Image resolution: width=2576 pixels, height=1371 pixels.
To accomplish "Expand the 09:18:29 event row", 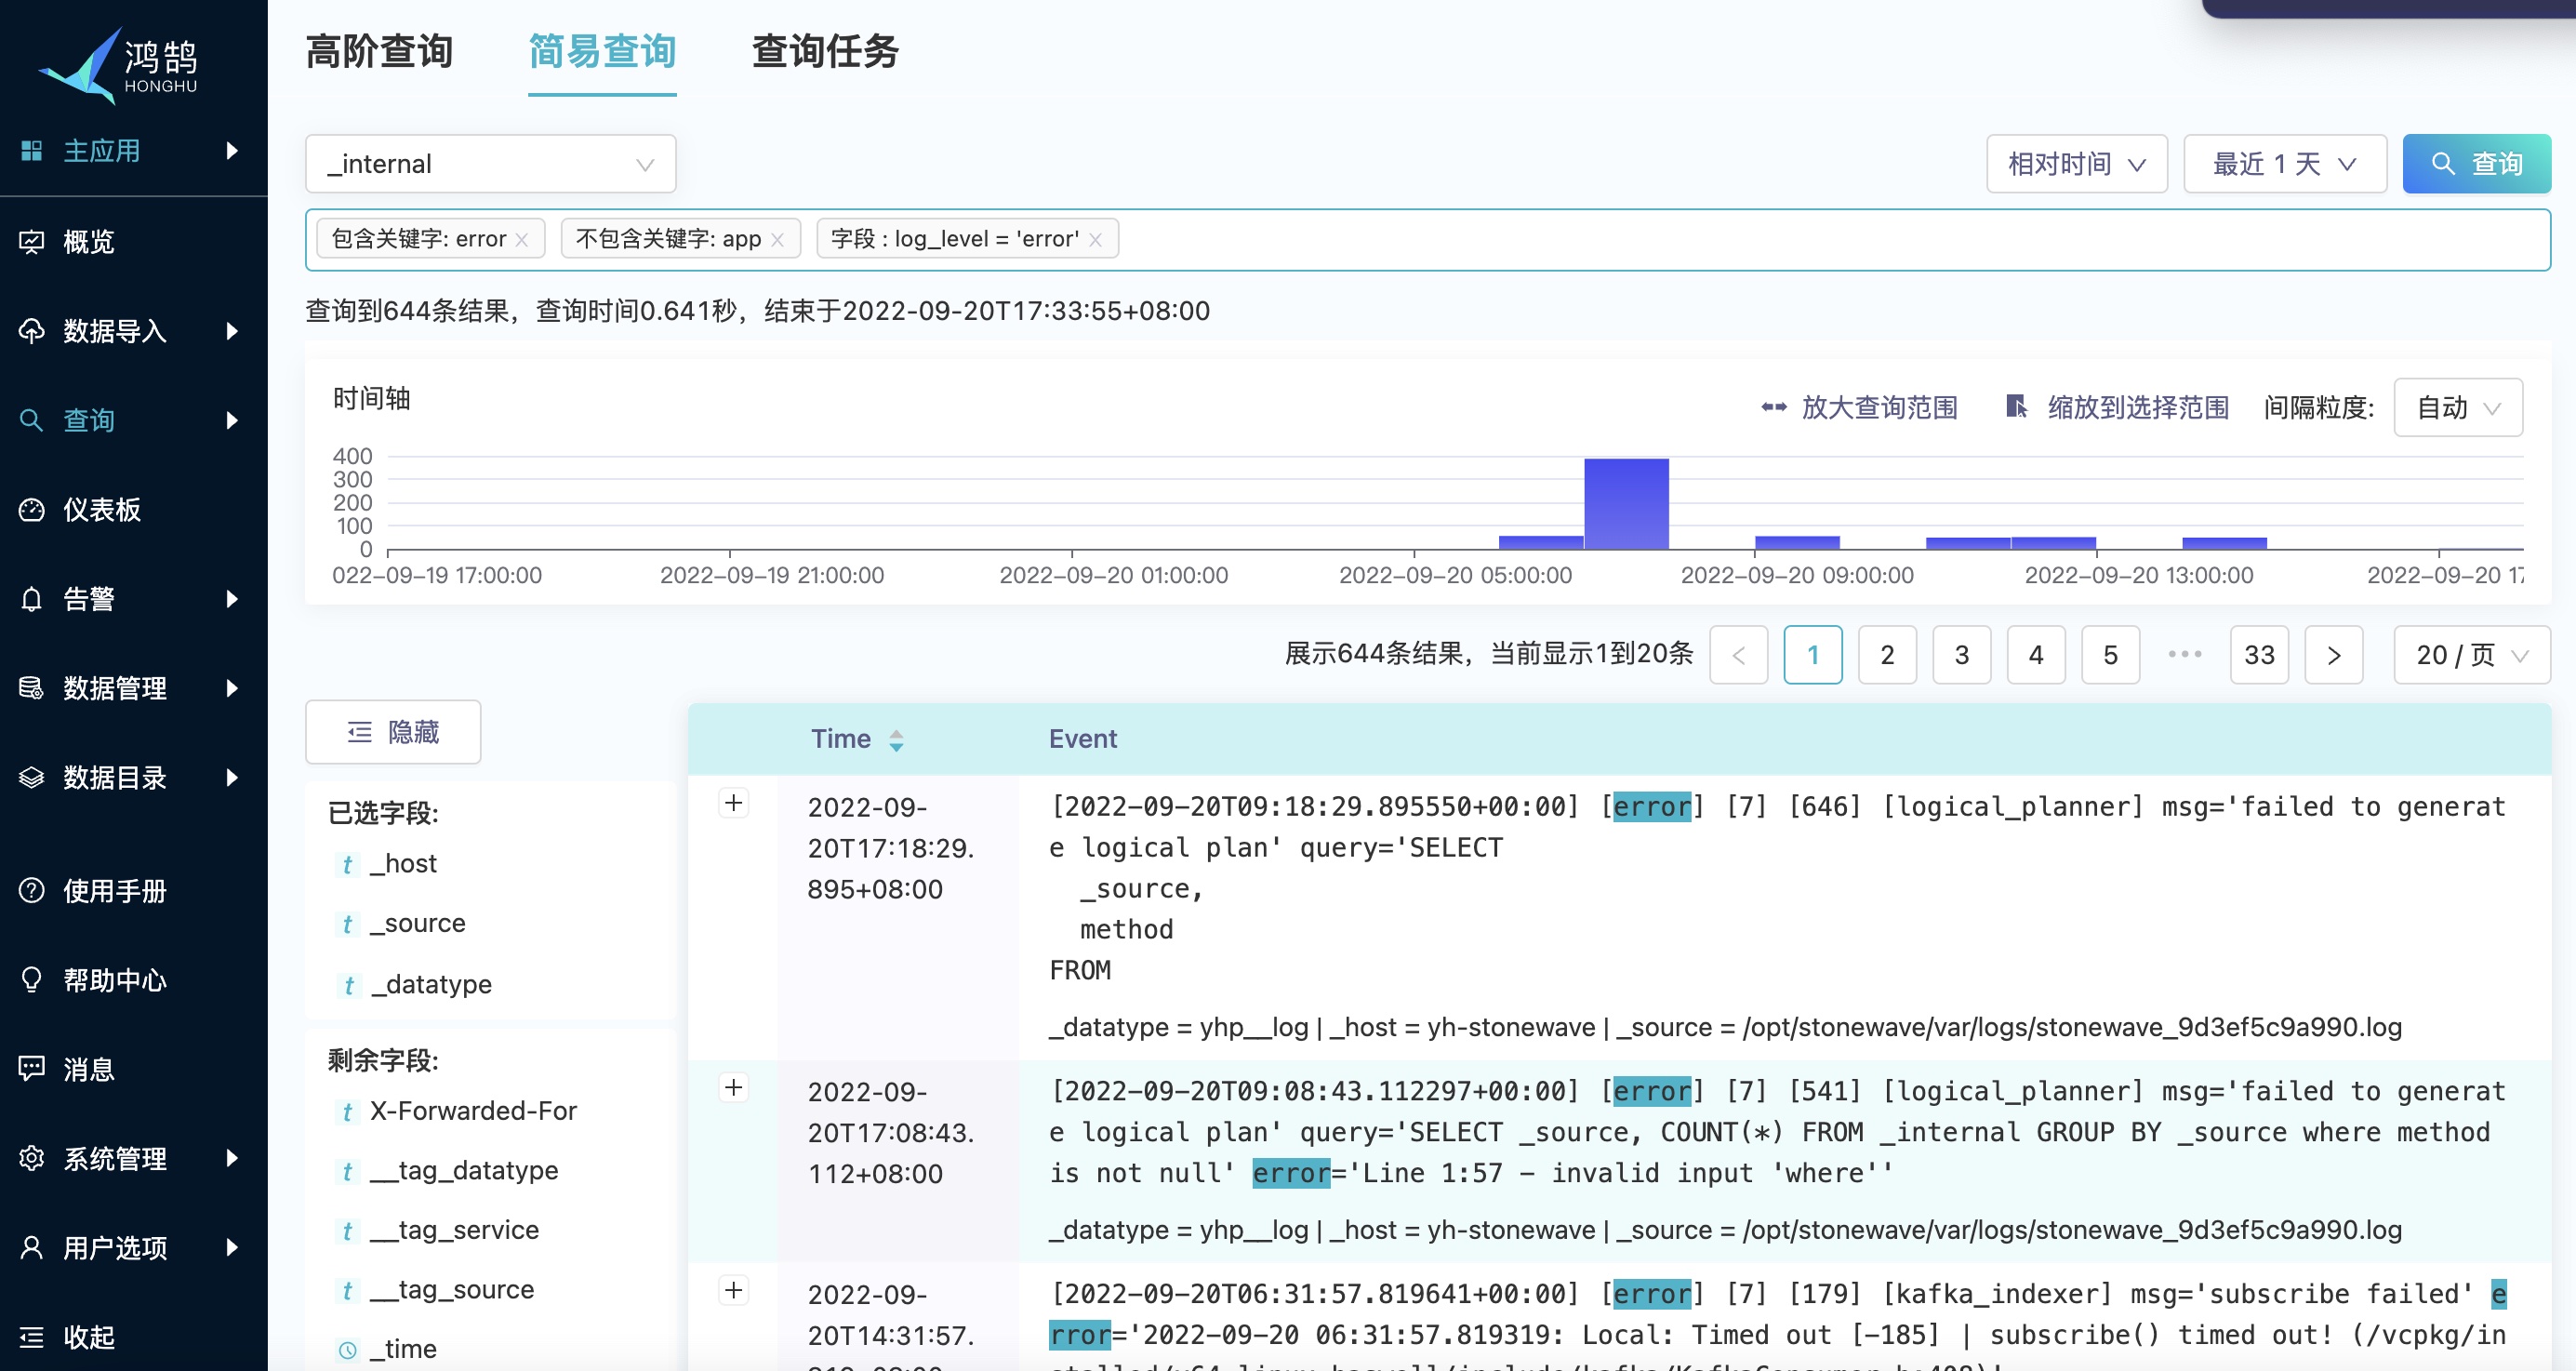I will click(x=734, y=803).
